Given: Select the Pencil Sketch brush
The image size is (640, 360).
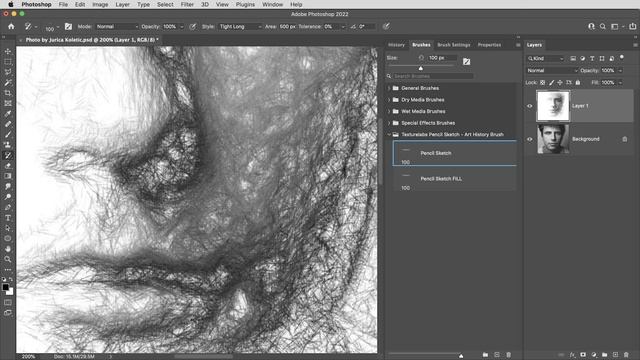Looking at the screenshot, I should (x=454, y=153).
